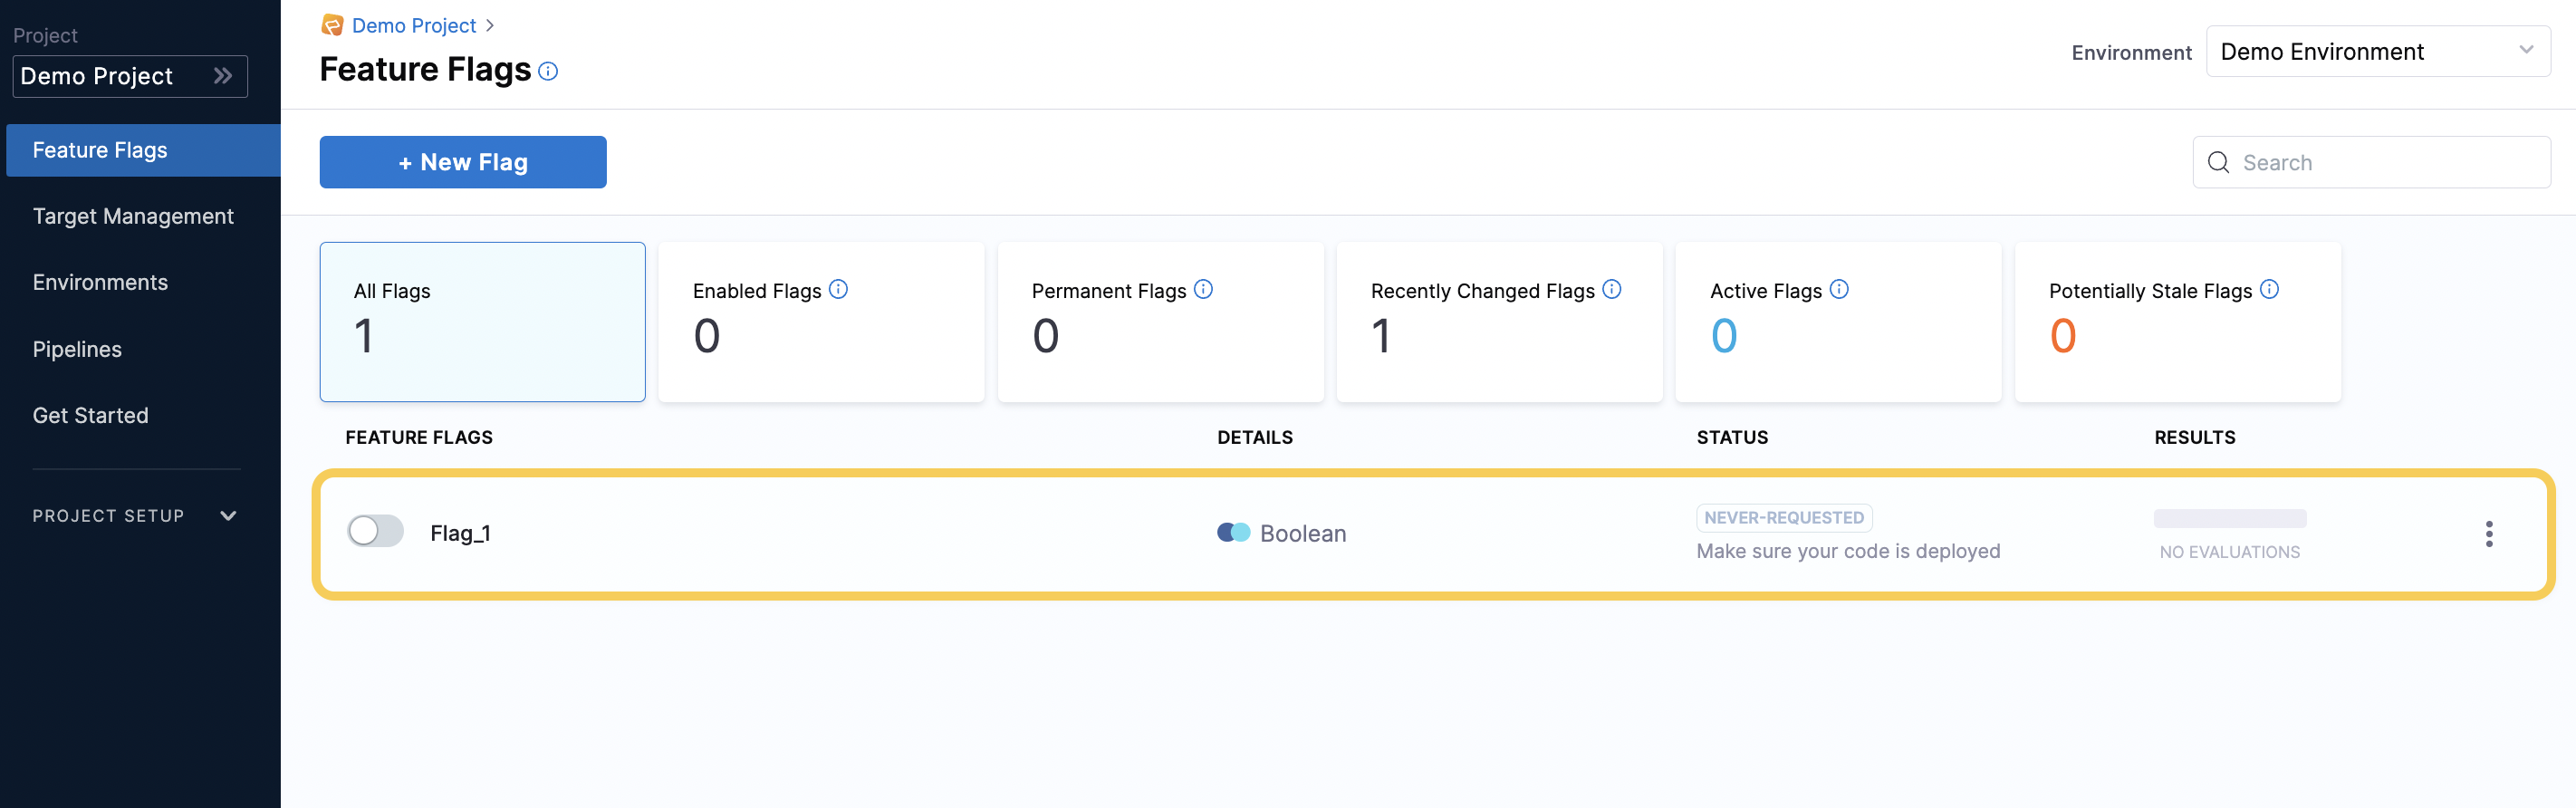The height and width of the screenshot is (808, 2576).
Task: Click the Permanent Flags info icon
Action: pos(1203,289)
